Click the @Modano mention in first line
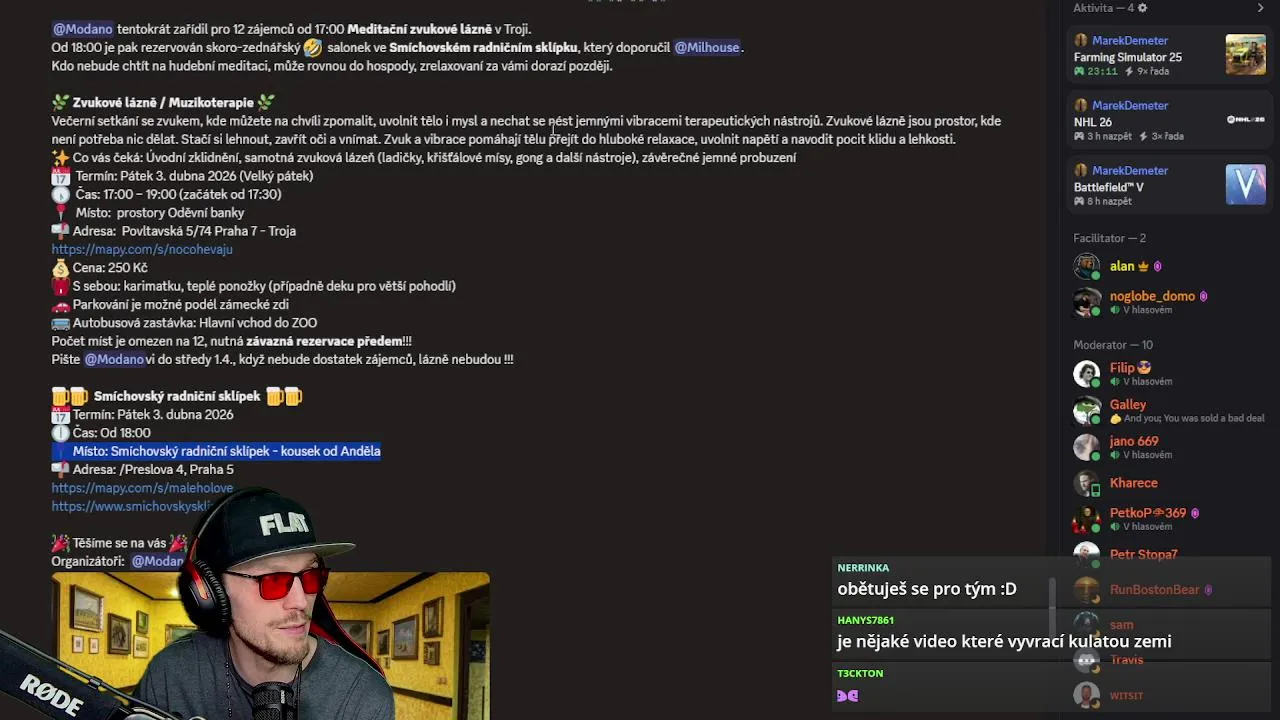This screenshot has width=1280, height=720. [x=82, y=29]
